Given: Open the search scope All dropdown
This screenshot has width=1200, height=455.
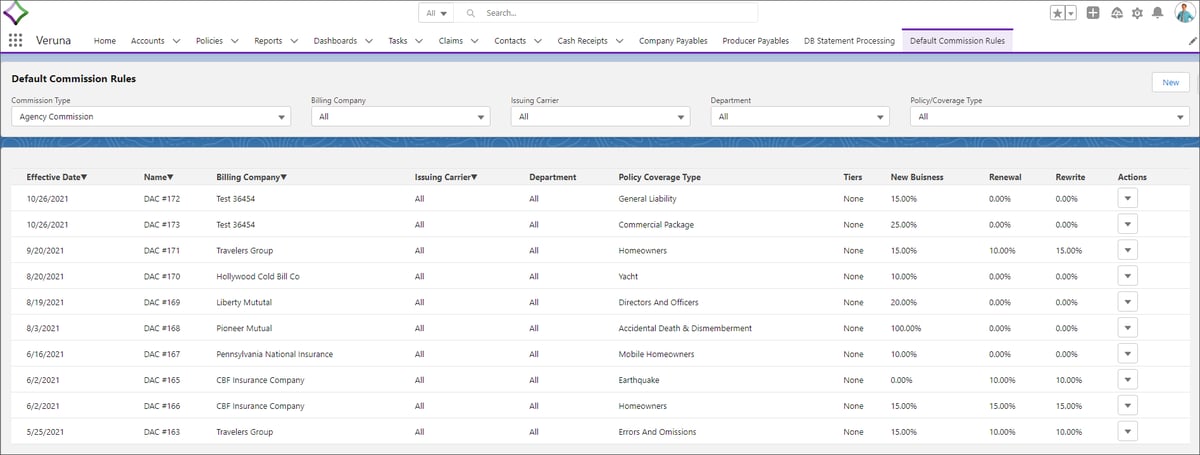Looking at the screenshot, I should (x=437, y=13).
